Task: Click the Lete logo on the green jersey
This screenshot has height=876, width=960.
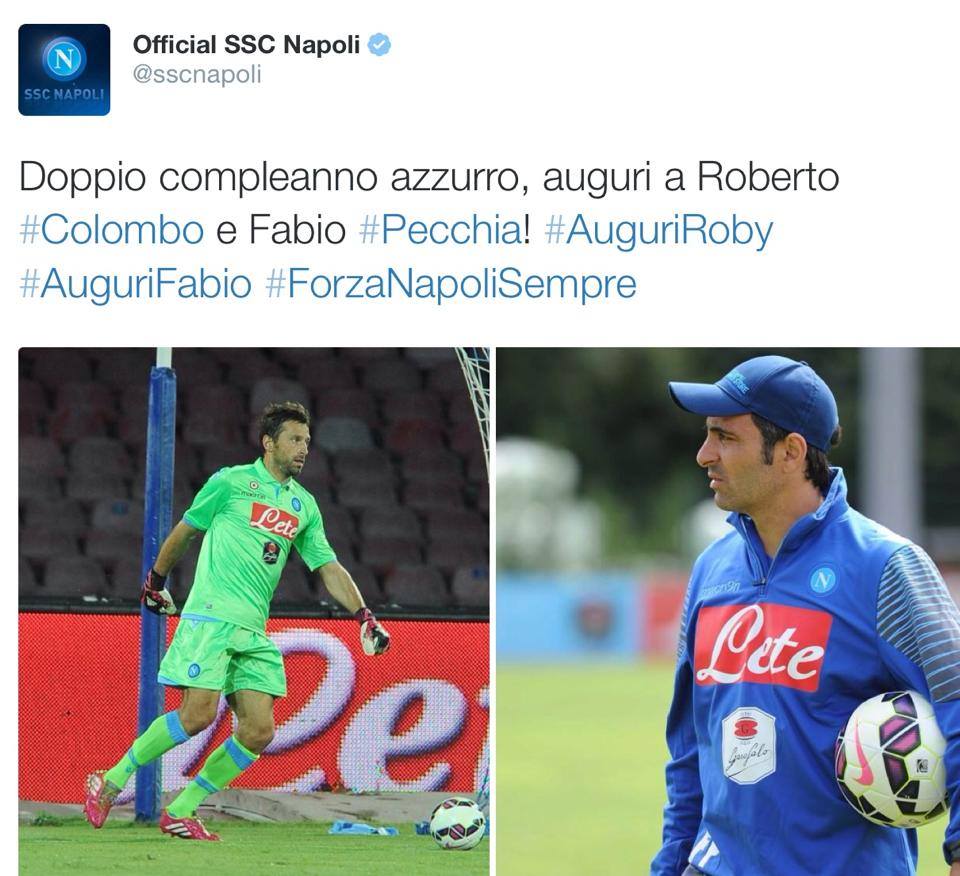Action: pos(274,522)
